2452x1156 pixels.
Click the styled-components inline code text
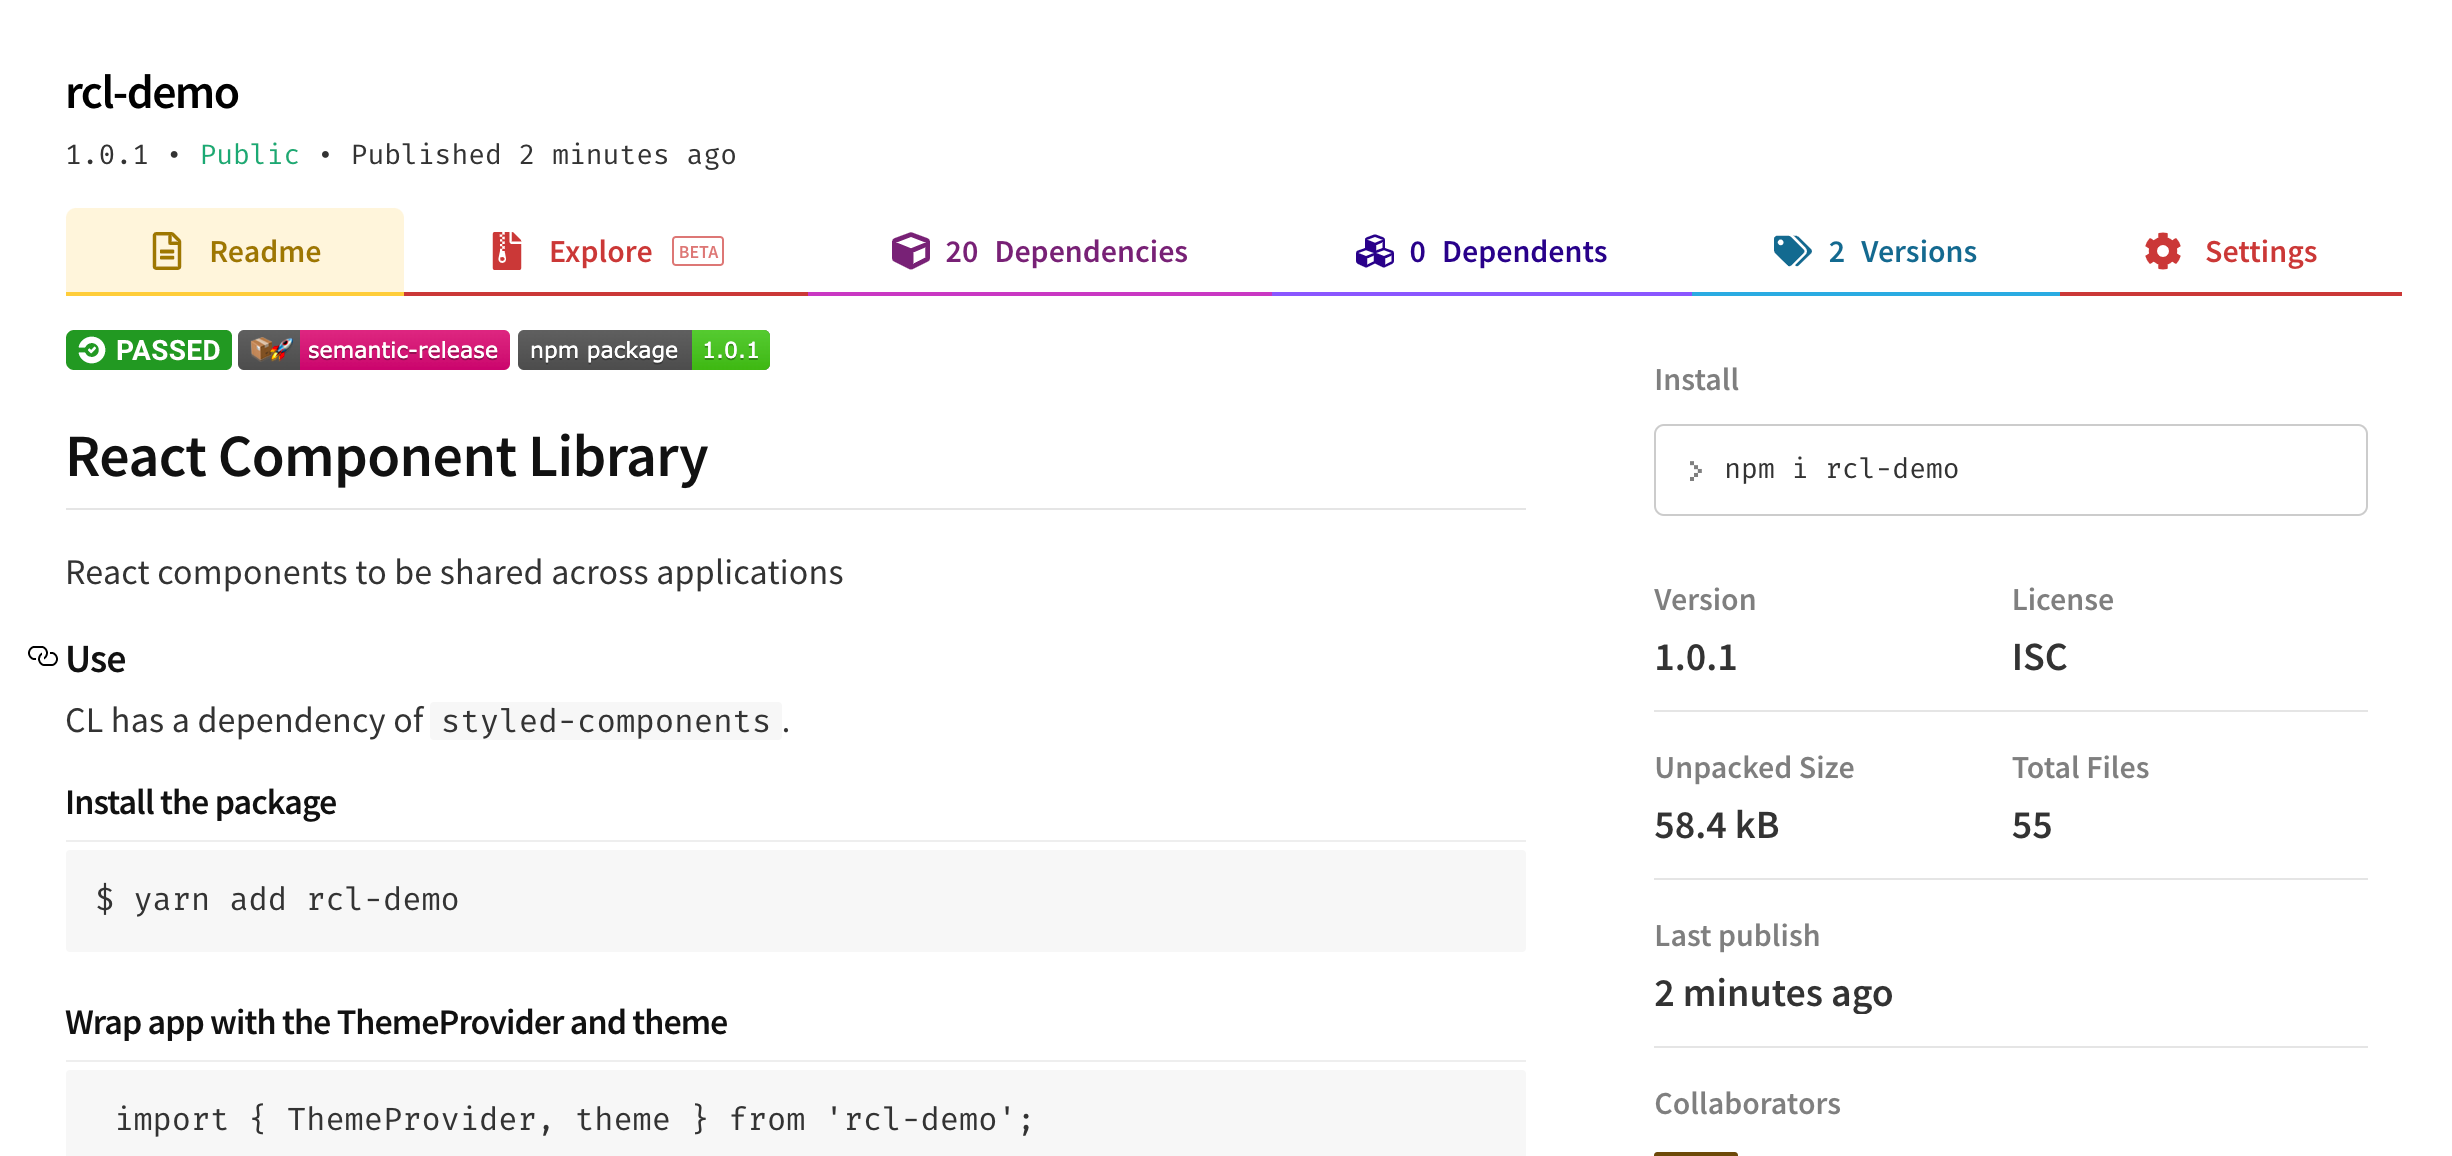(604, 720)
